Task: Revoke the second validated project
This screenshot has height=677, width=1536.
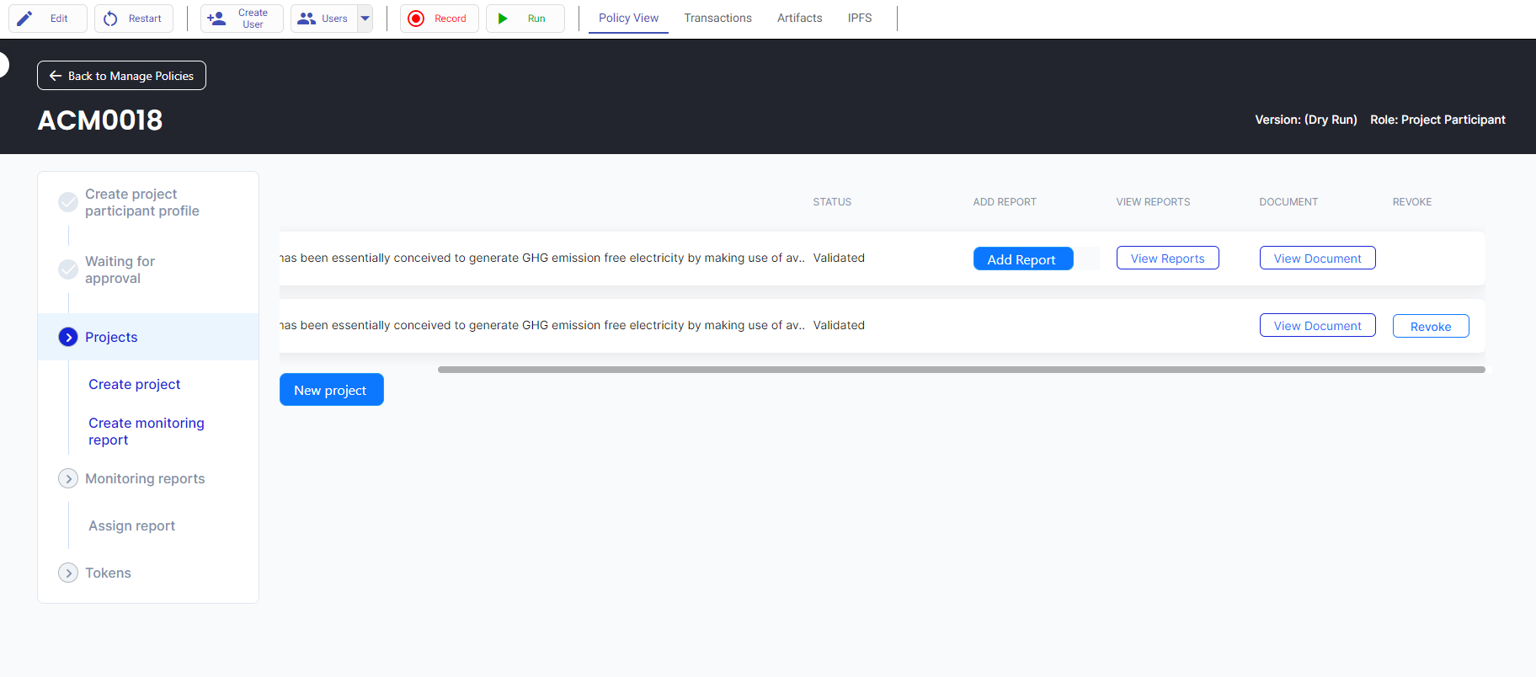Action: [x=1430, y=326]
